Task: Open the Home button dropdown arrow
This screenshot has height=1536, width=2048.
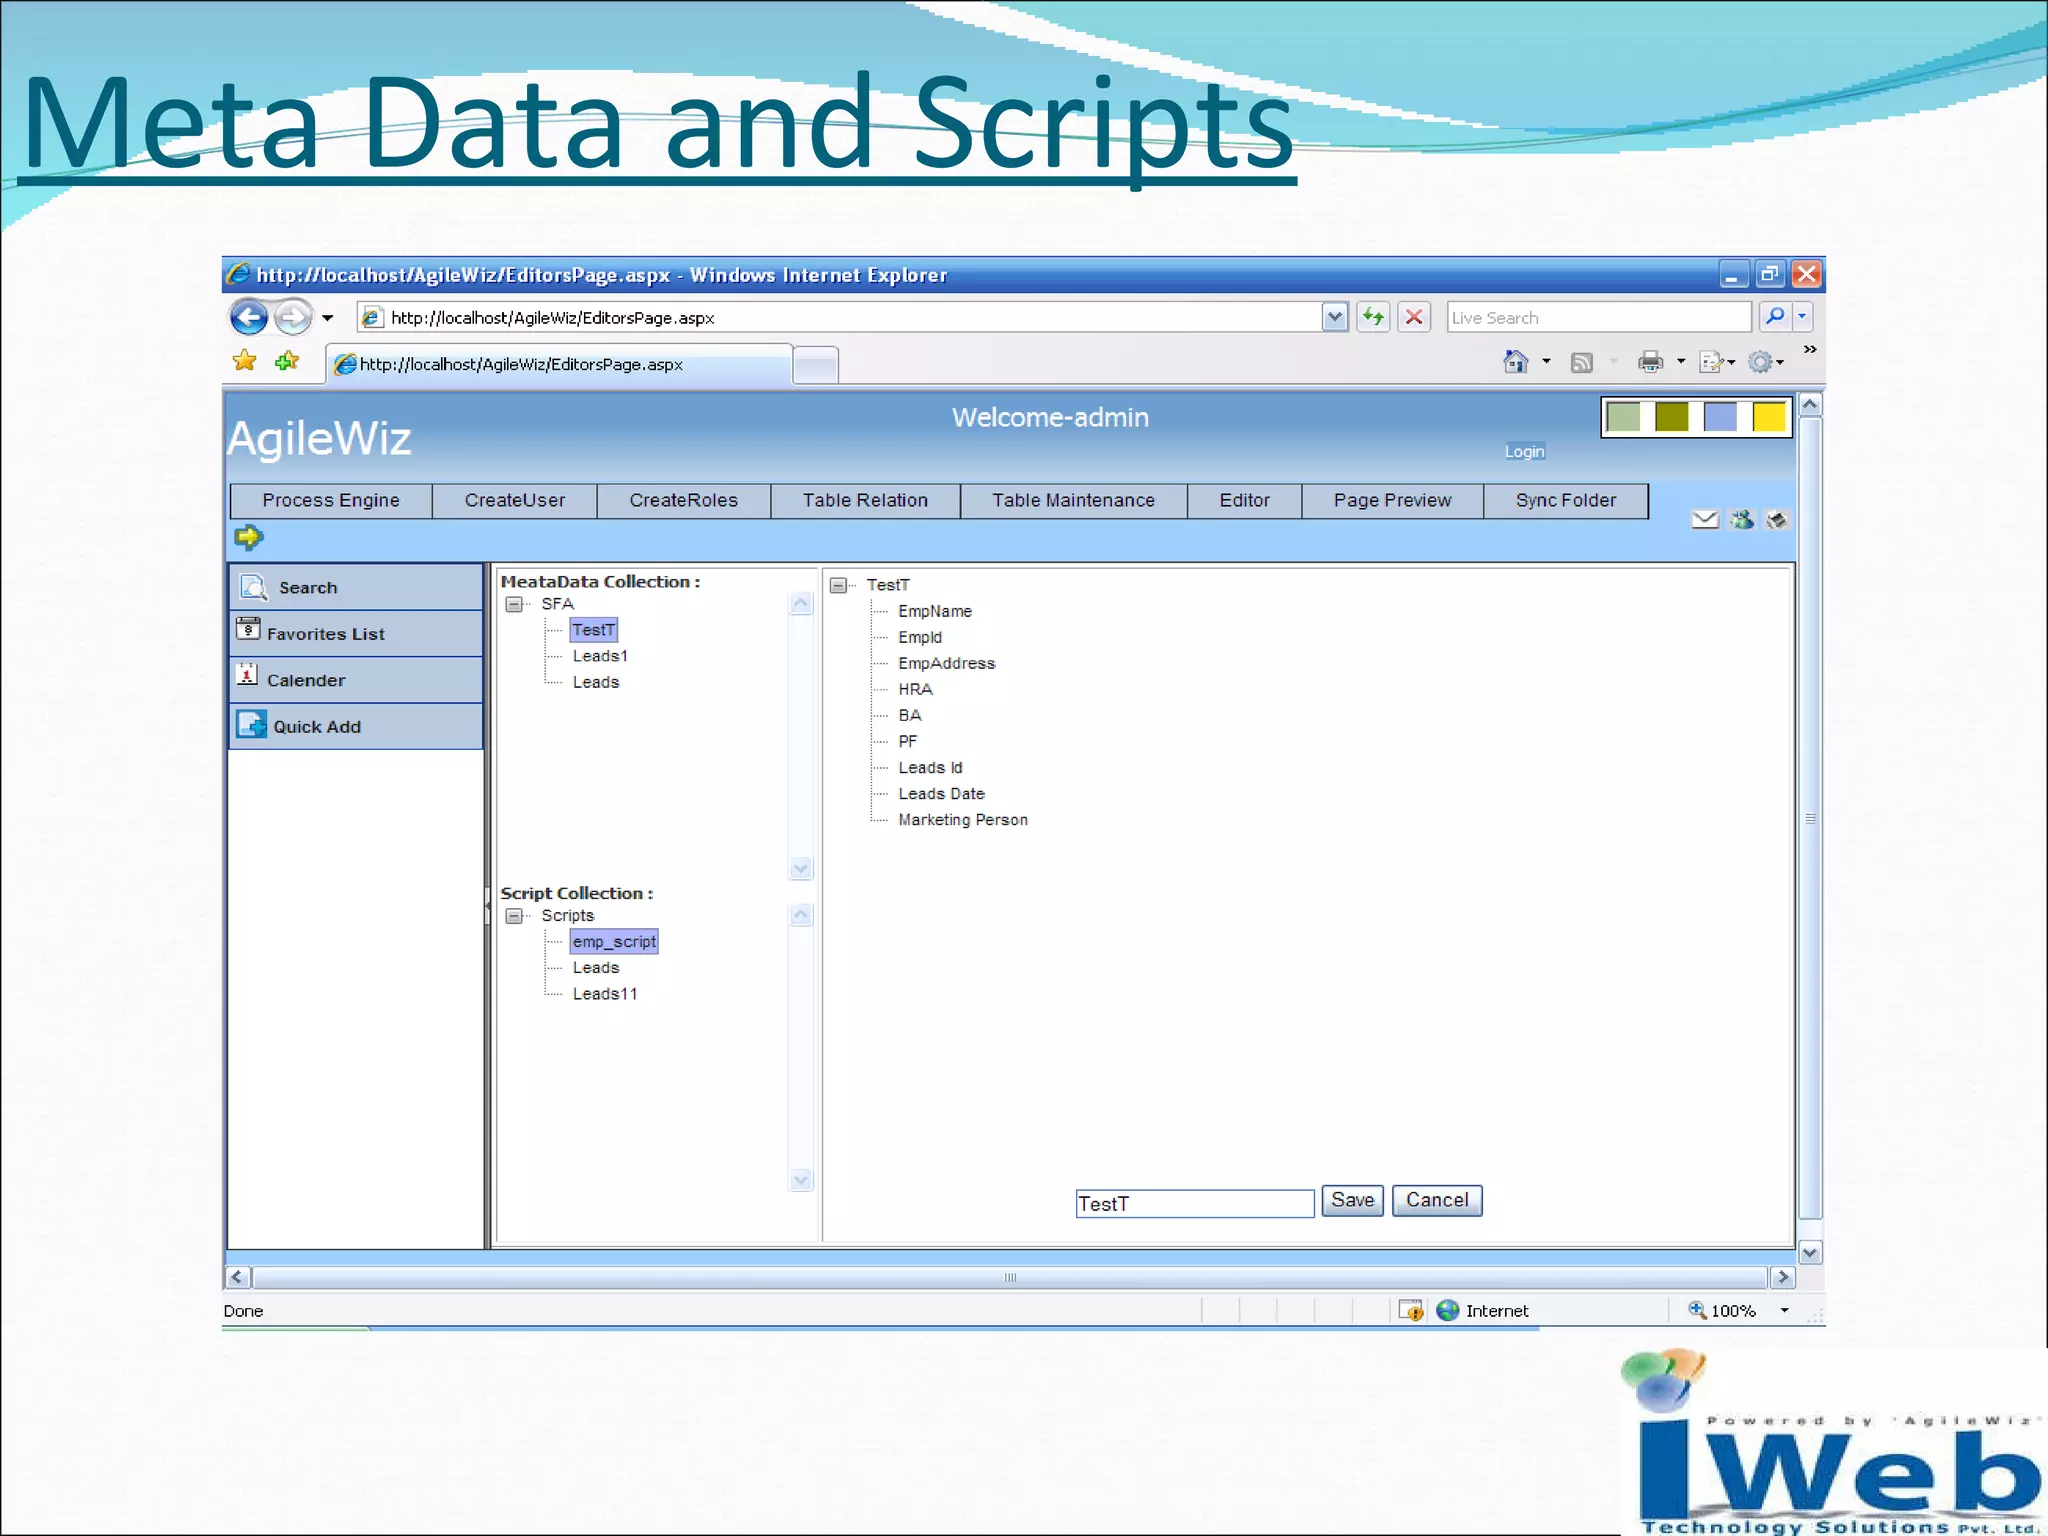Action: (1546, 362)
